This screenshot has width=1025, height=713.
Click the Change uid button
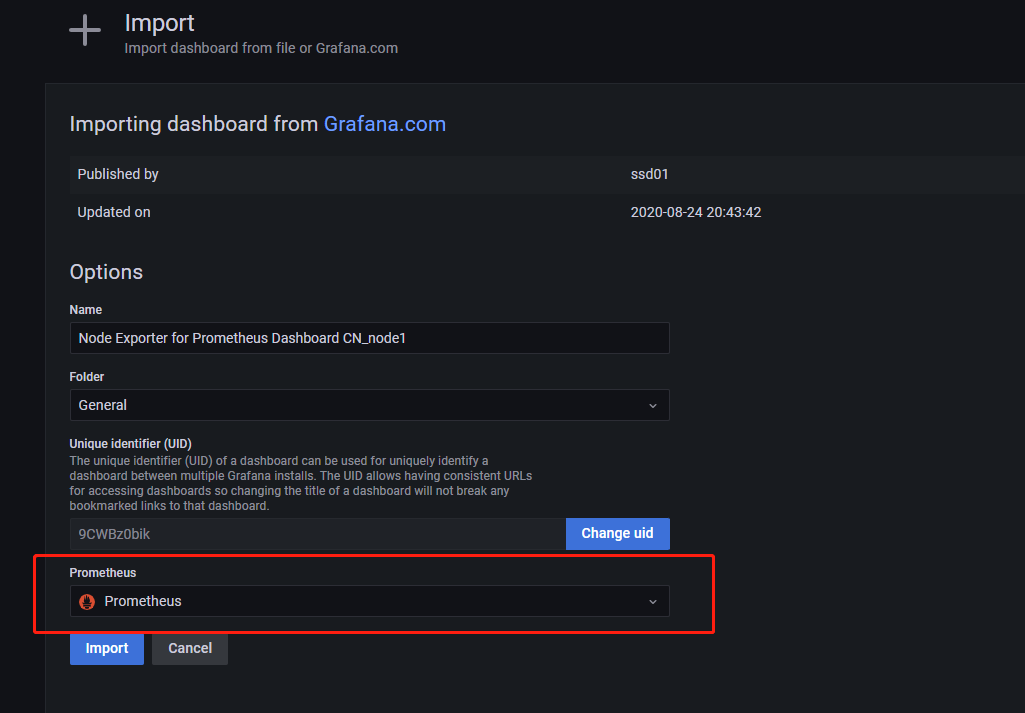point(618,533)
